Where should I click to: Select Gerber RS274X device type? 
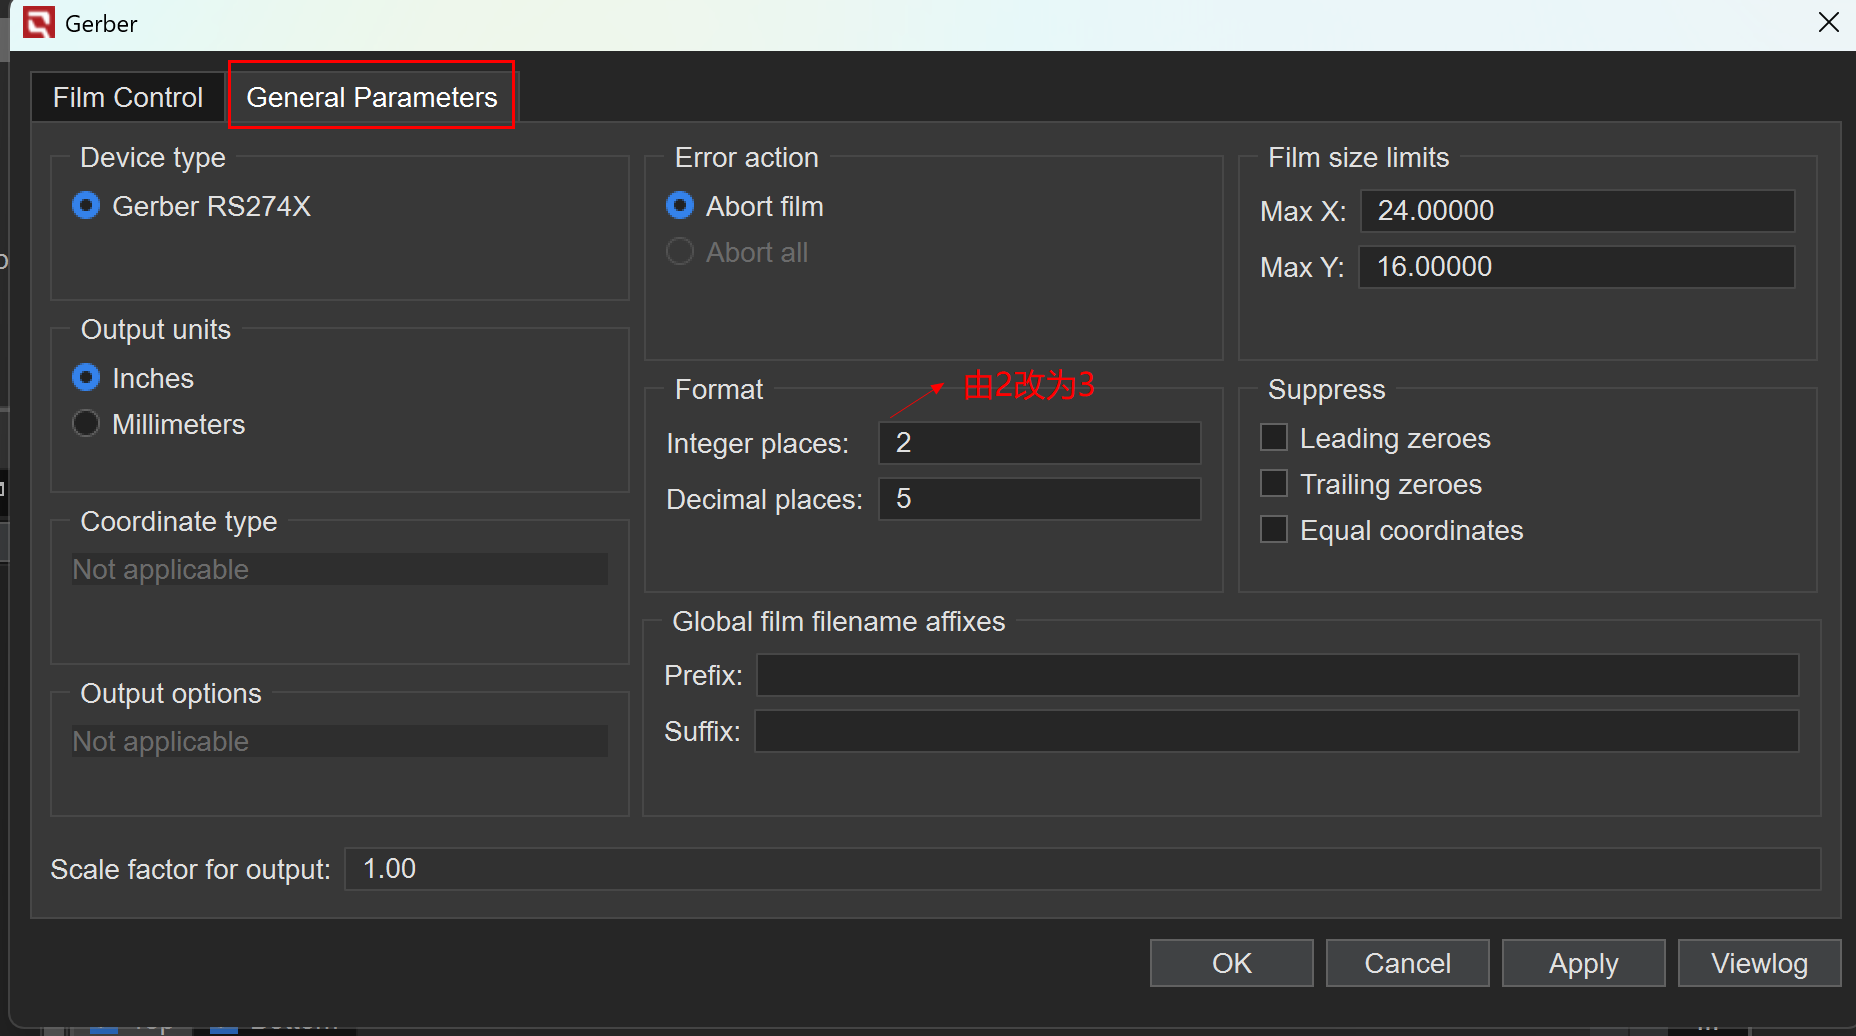(87, 206)
